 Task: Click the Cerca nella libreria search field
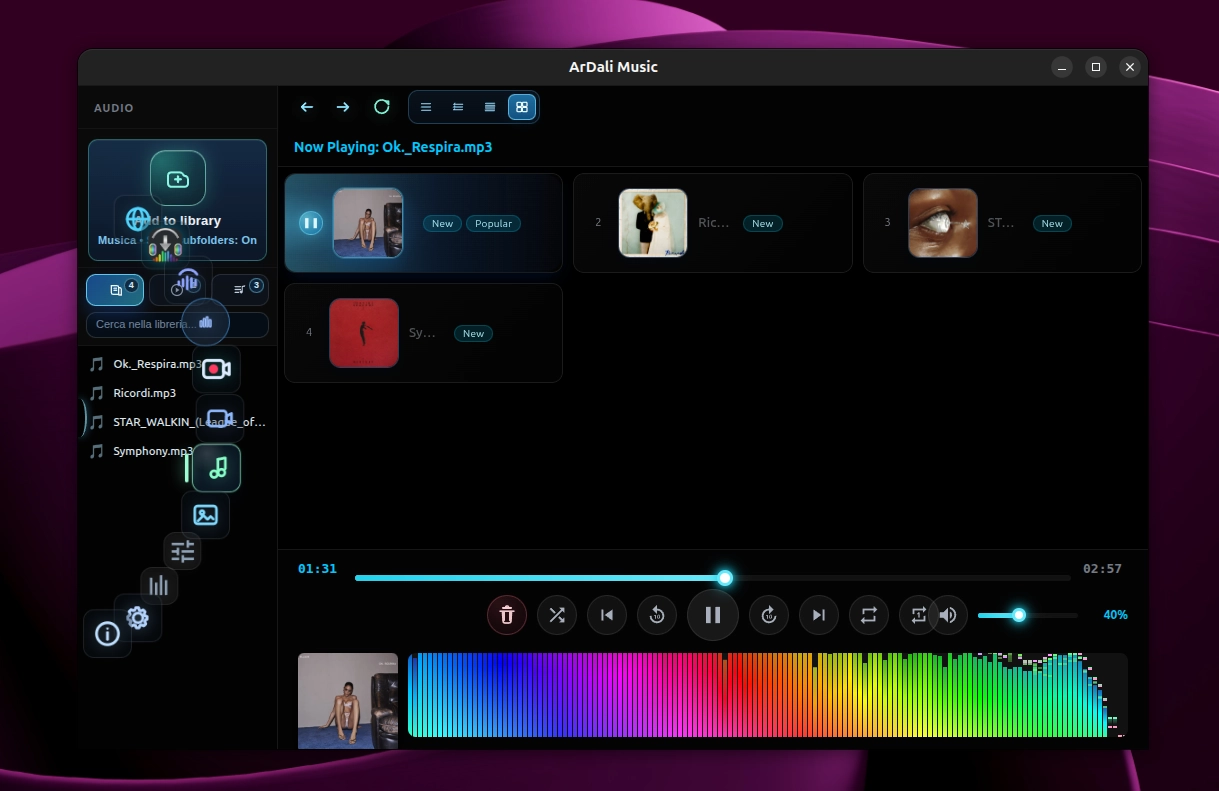click(178, 325)
